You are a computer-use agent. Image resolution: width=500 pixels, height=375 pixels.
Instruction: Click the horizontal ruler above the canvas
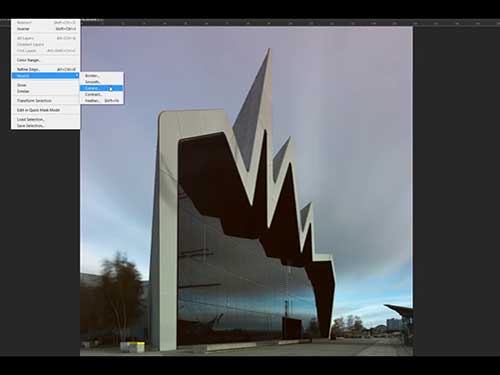tap(290, 23)
